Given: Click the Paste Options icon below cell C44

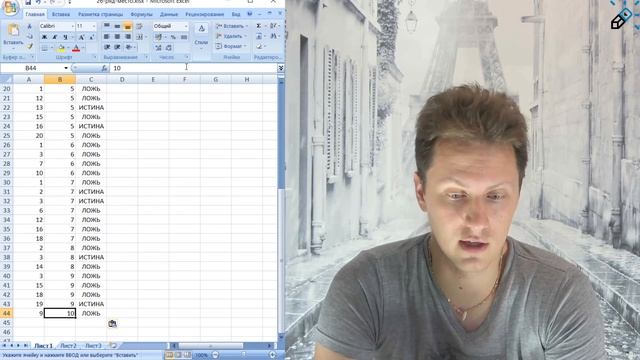Looking at the screenshot, I should point(112,324).
